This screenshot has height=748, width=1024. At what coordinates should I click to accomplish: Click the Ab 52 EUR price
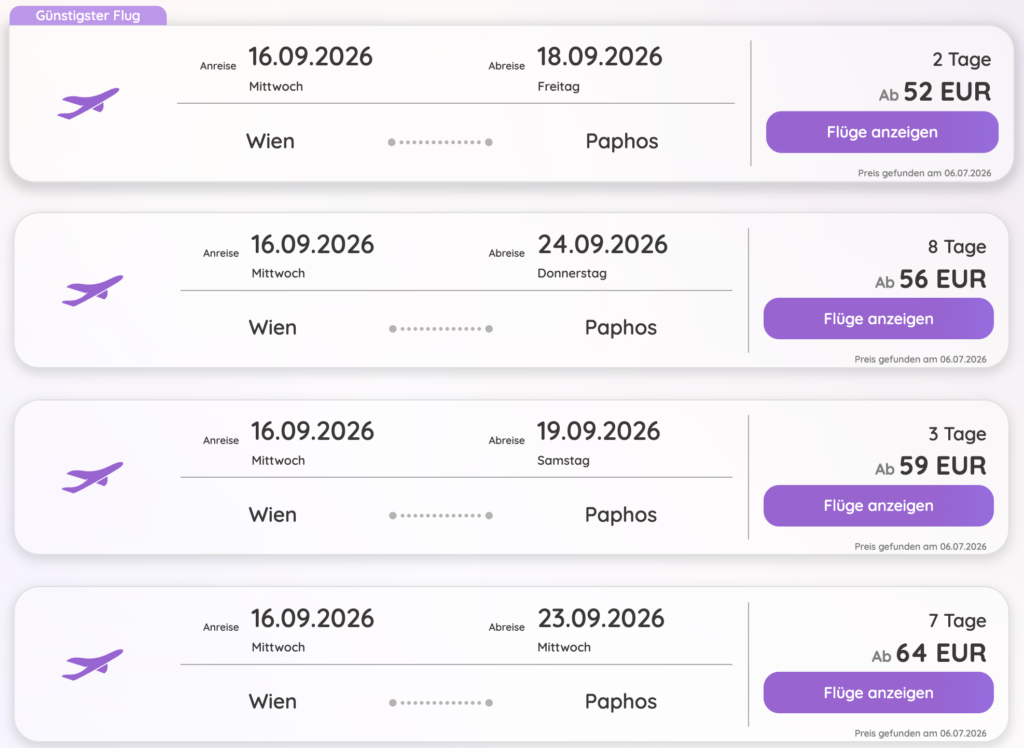click(935, 92)
